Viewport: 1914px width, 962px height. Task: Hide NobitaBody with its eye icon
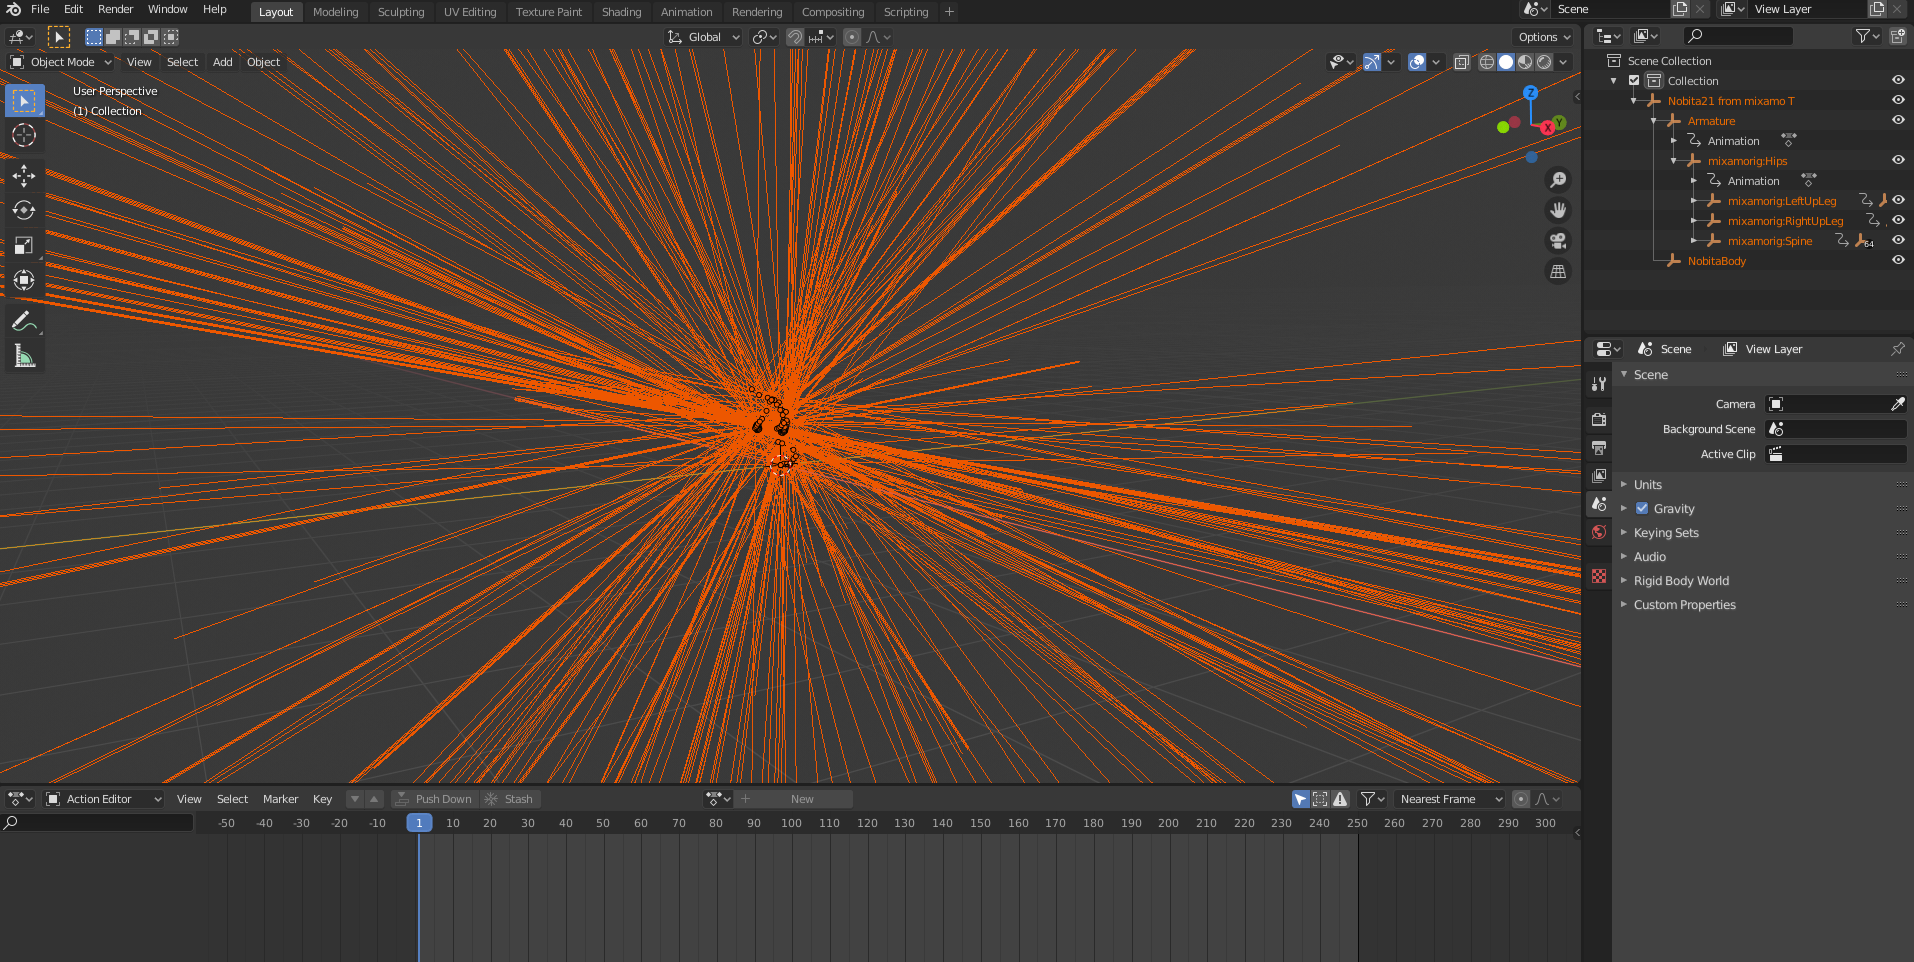1898,260
